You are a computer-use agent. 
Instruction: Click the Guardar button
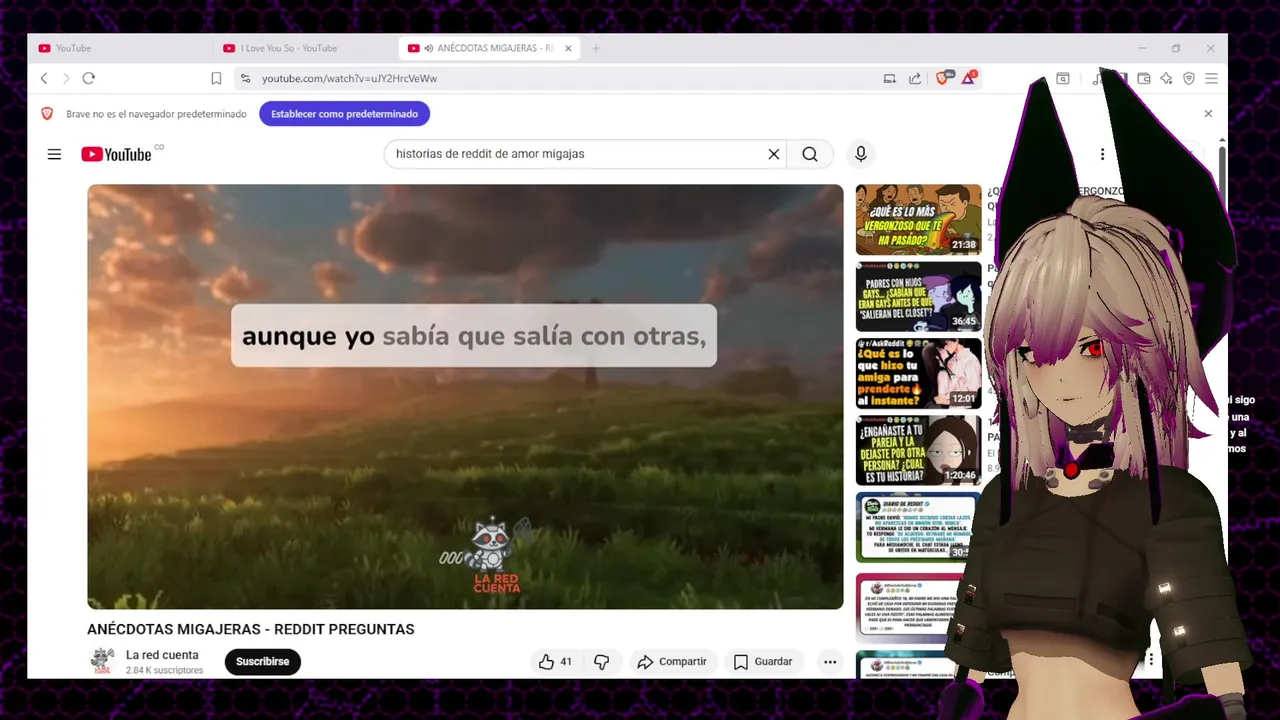[763, 661]
